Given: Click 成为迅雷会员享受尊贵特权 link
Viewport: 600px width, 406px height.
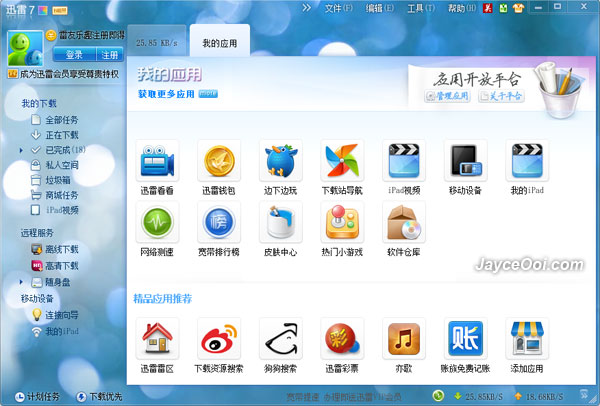Looking at the screenshot, I should (69, 74).
